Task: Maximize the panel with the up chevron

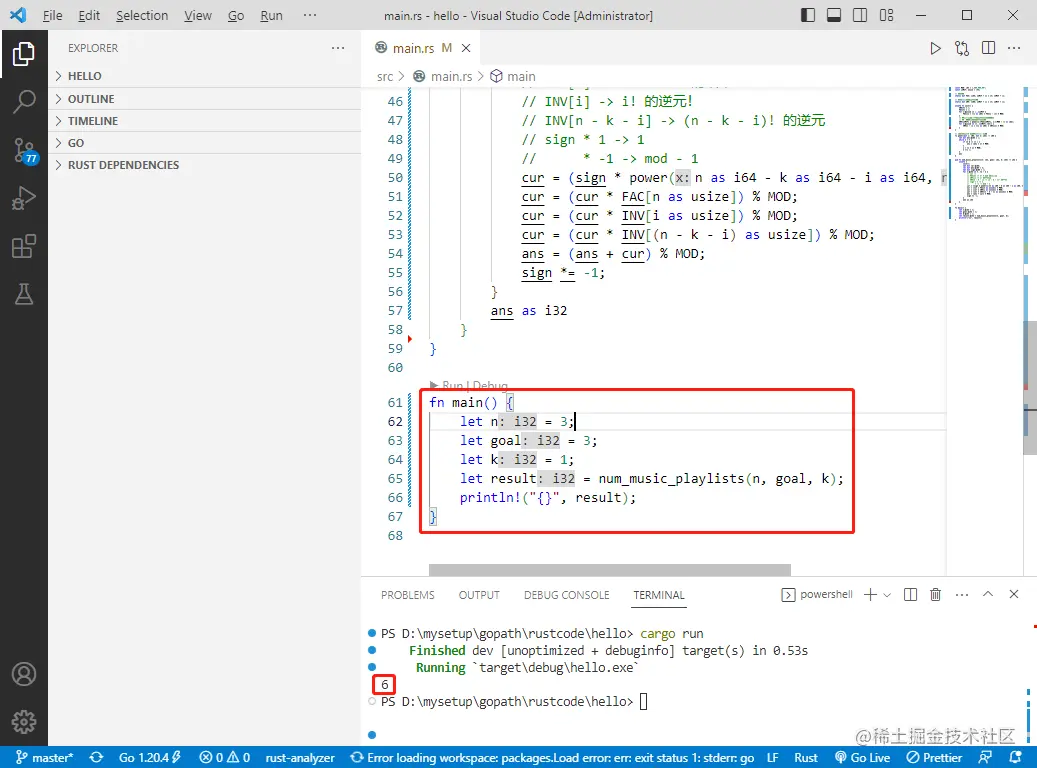Action: coord(987,594)
